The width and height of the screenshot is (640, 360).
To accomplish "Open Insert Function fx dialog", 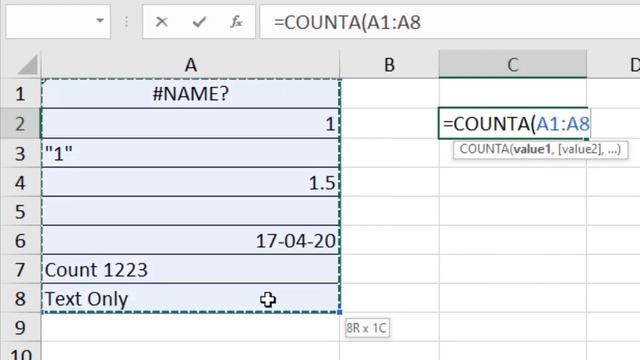I will click(236, 22).
